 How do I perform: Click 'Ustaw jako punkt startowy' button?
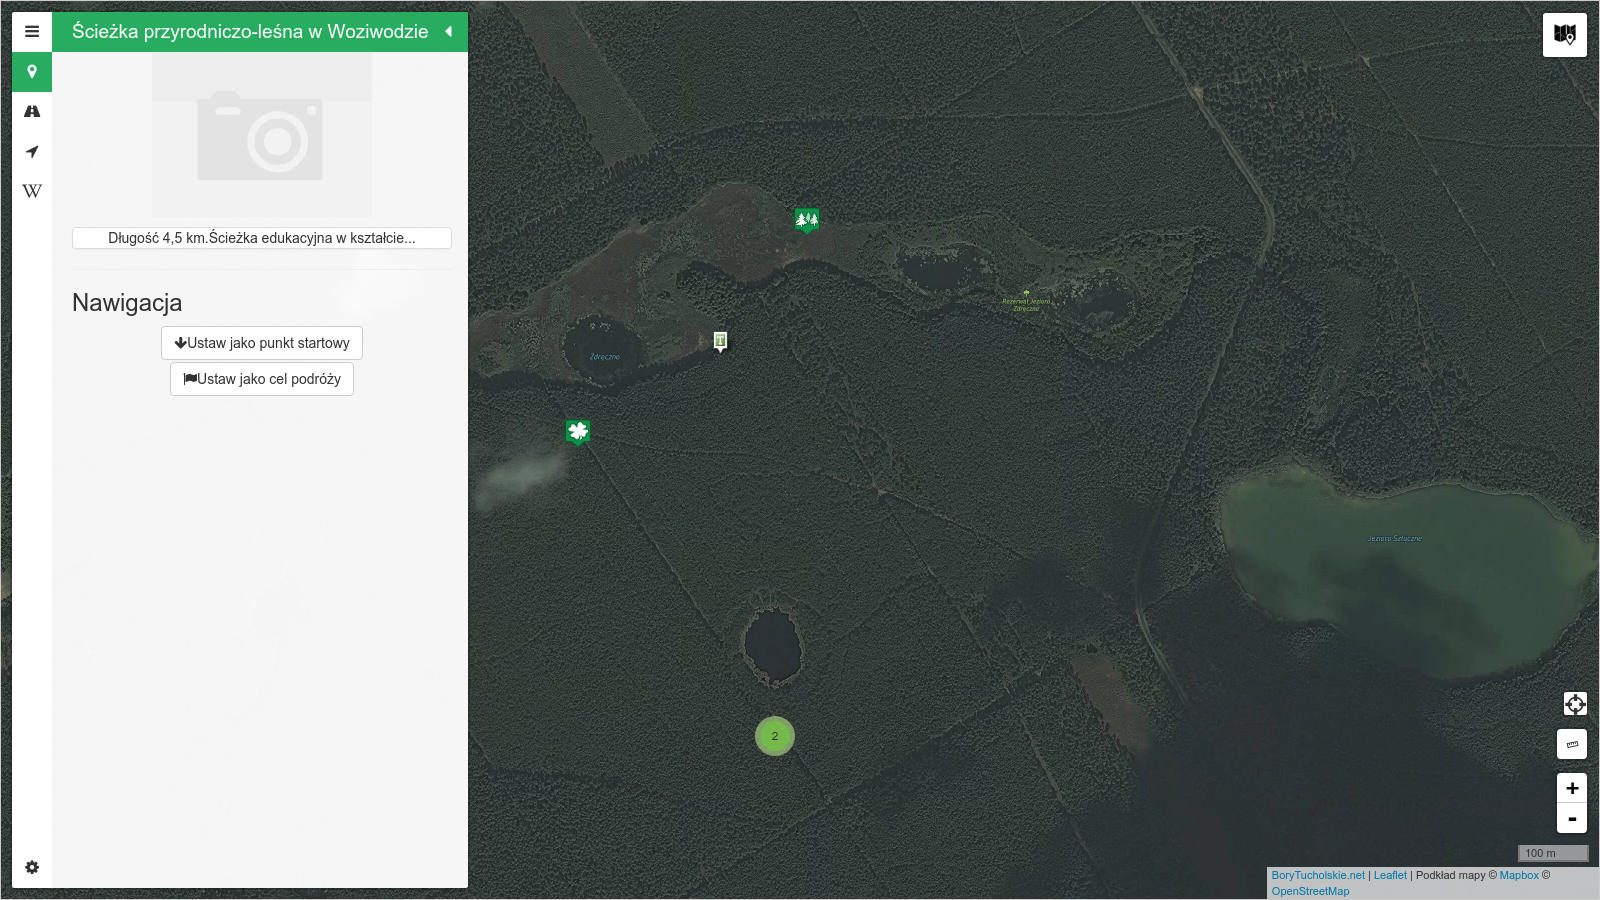[x=261, y=343]
